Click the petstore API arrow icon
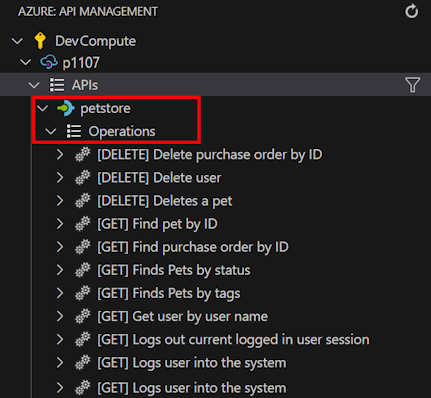The width and height of the screenshot is (431, 398). coord(66,108)
